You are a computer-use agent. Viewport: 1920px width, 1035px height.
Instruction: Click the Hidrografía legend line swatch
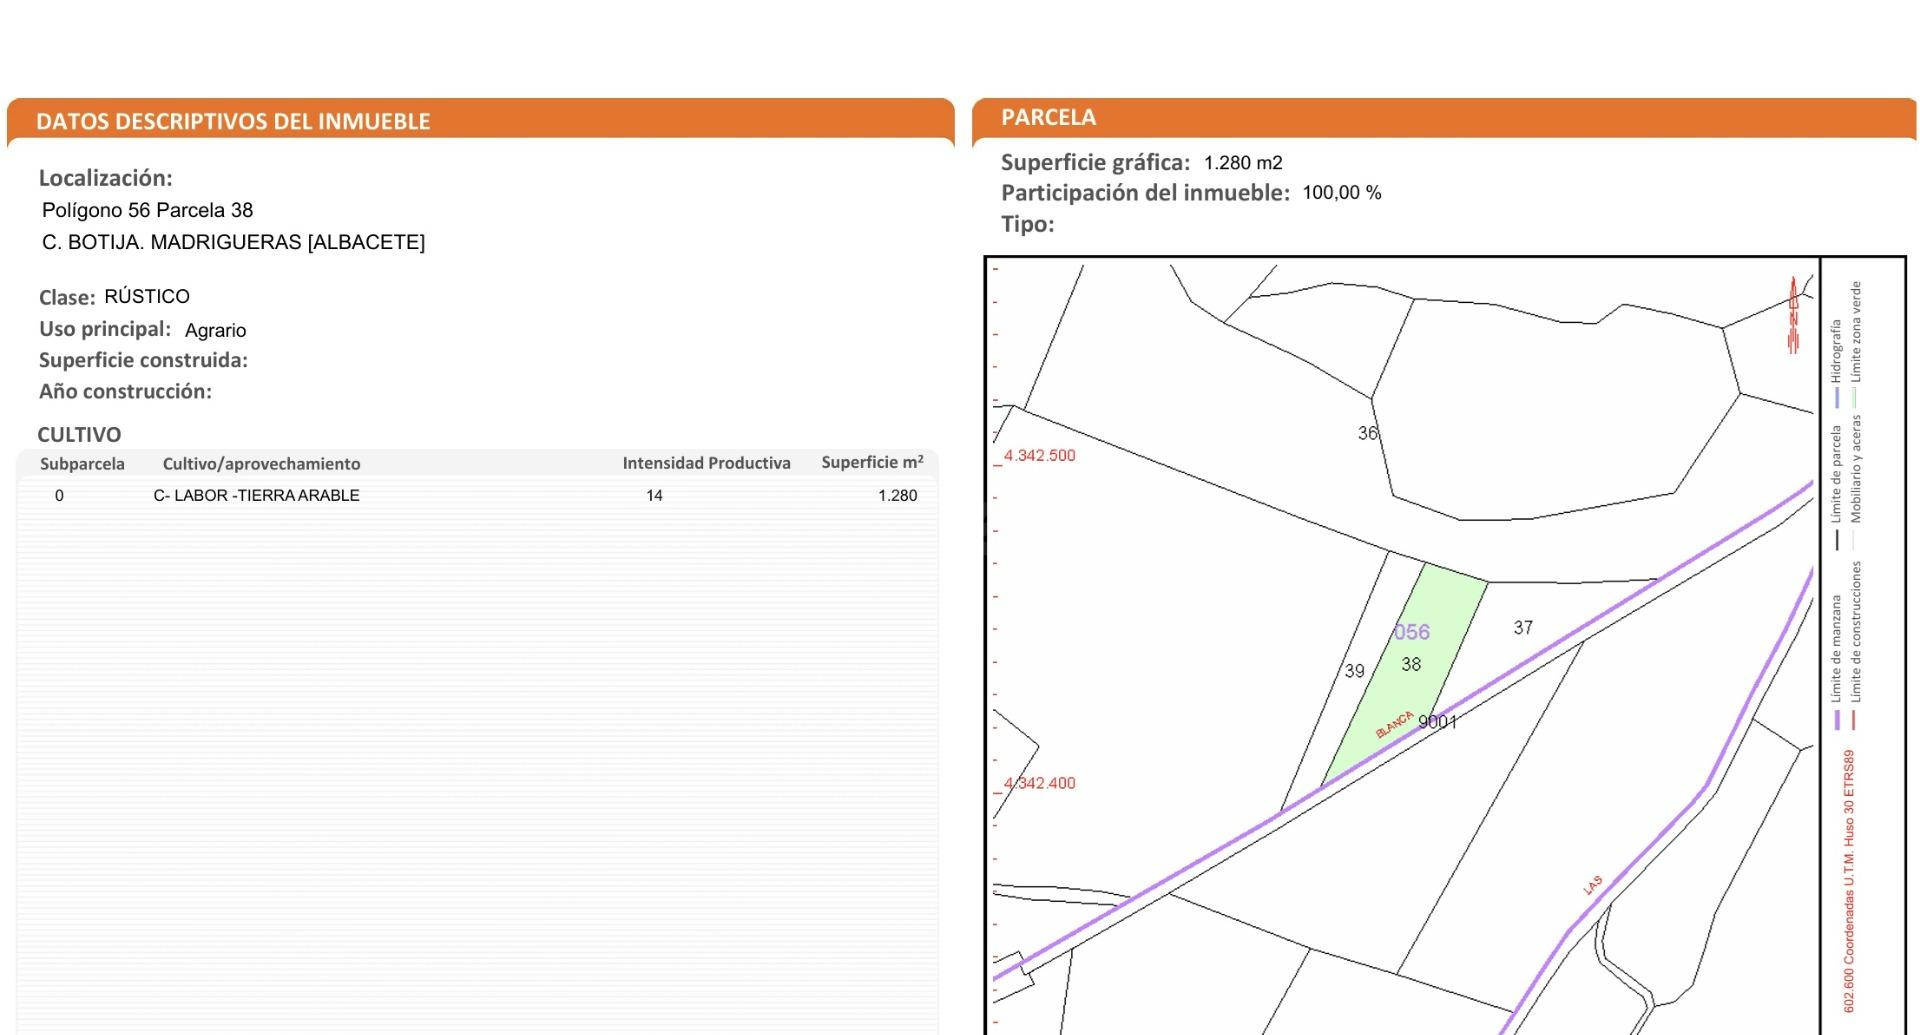[1837, 397]
